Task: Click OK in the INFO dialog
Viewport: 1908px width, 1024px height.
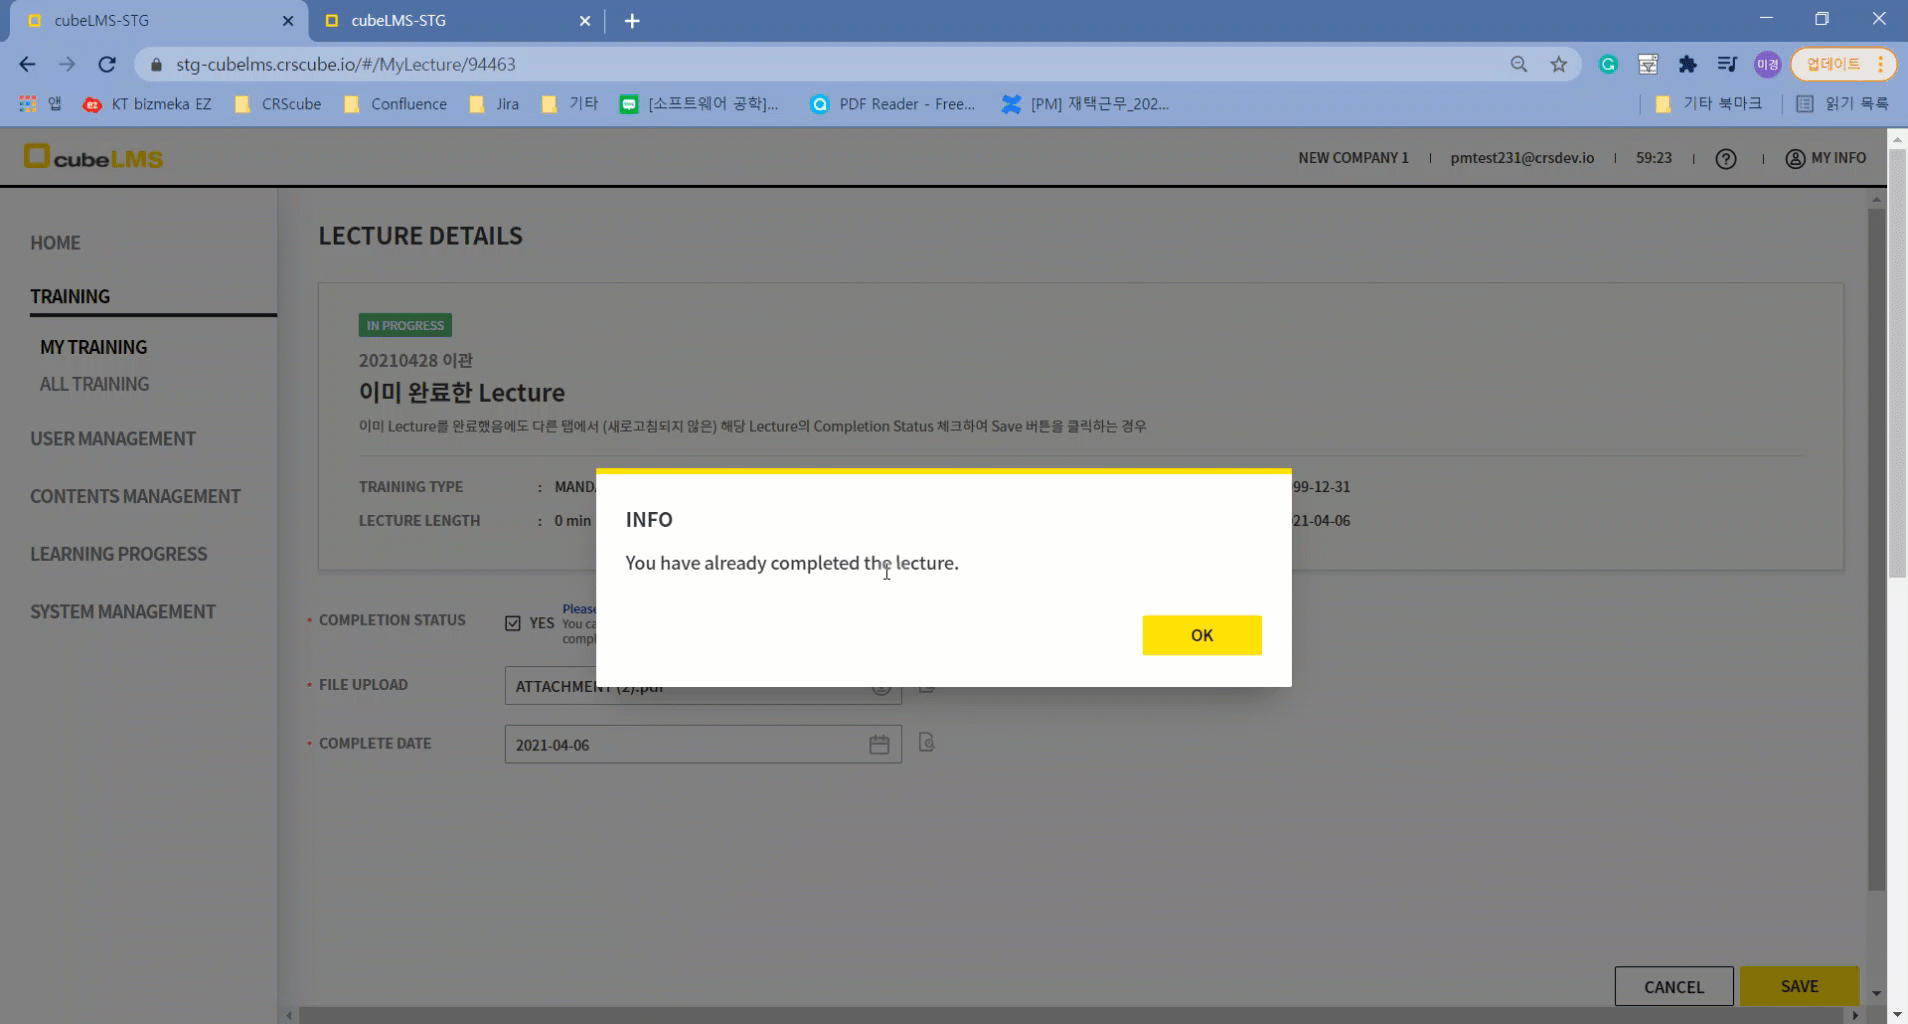Action: (x=1201, y=635)
